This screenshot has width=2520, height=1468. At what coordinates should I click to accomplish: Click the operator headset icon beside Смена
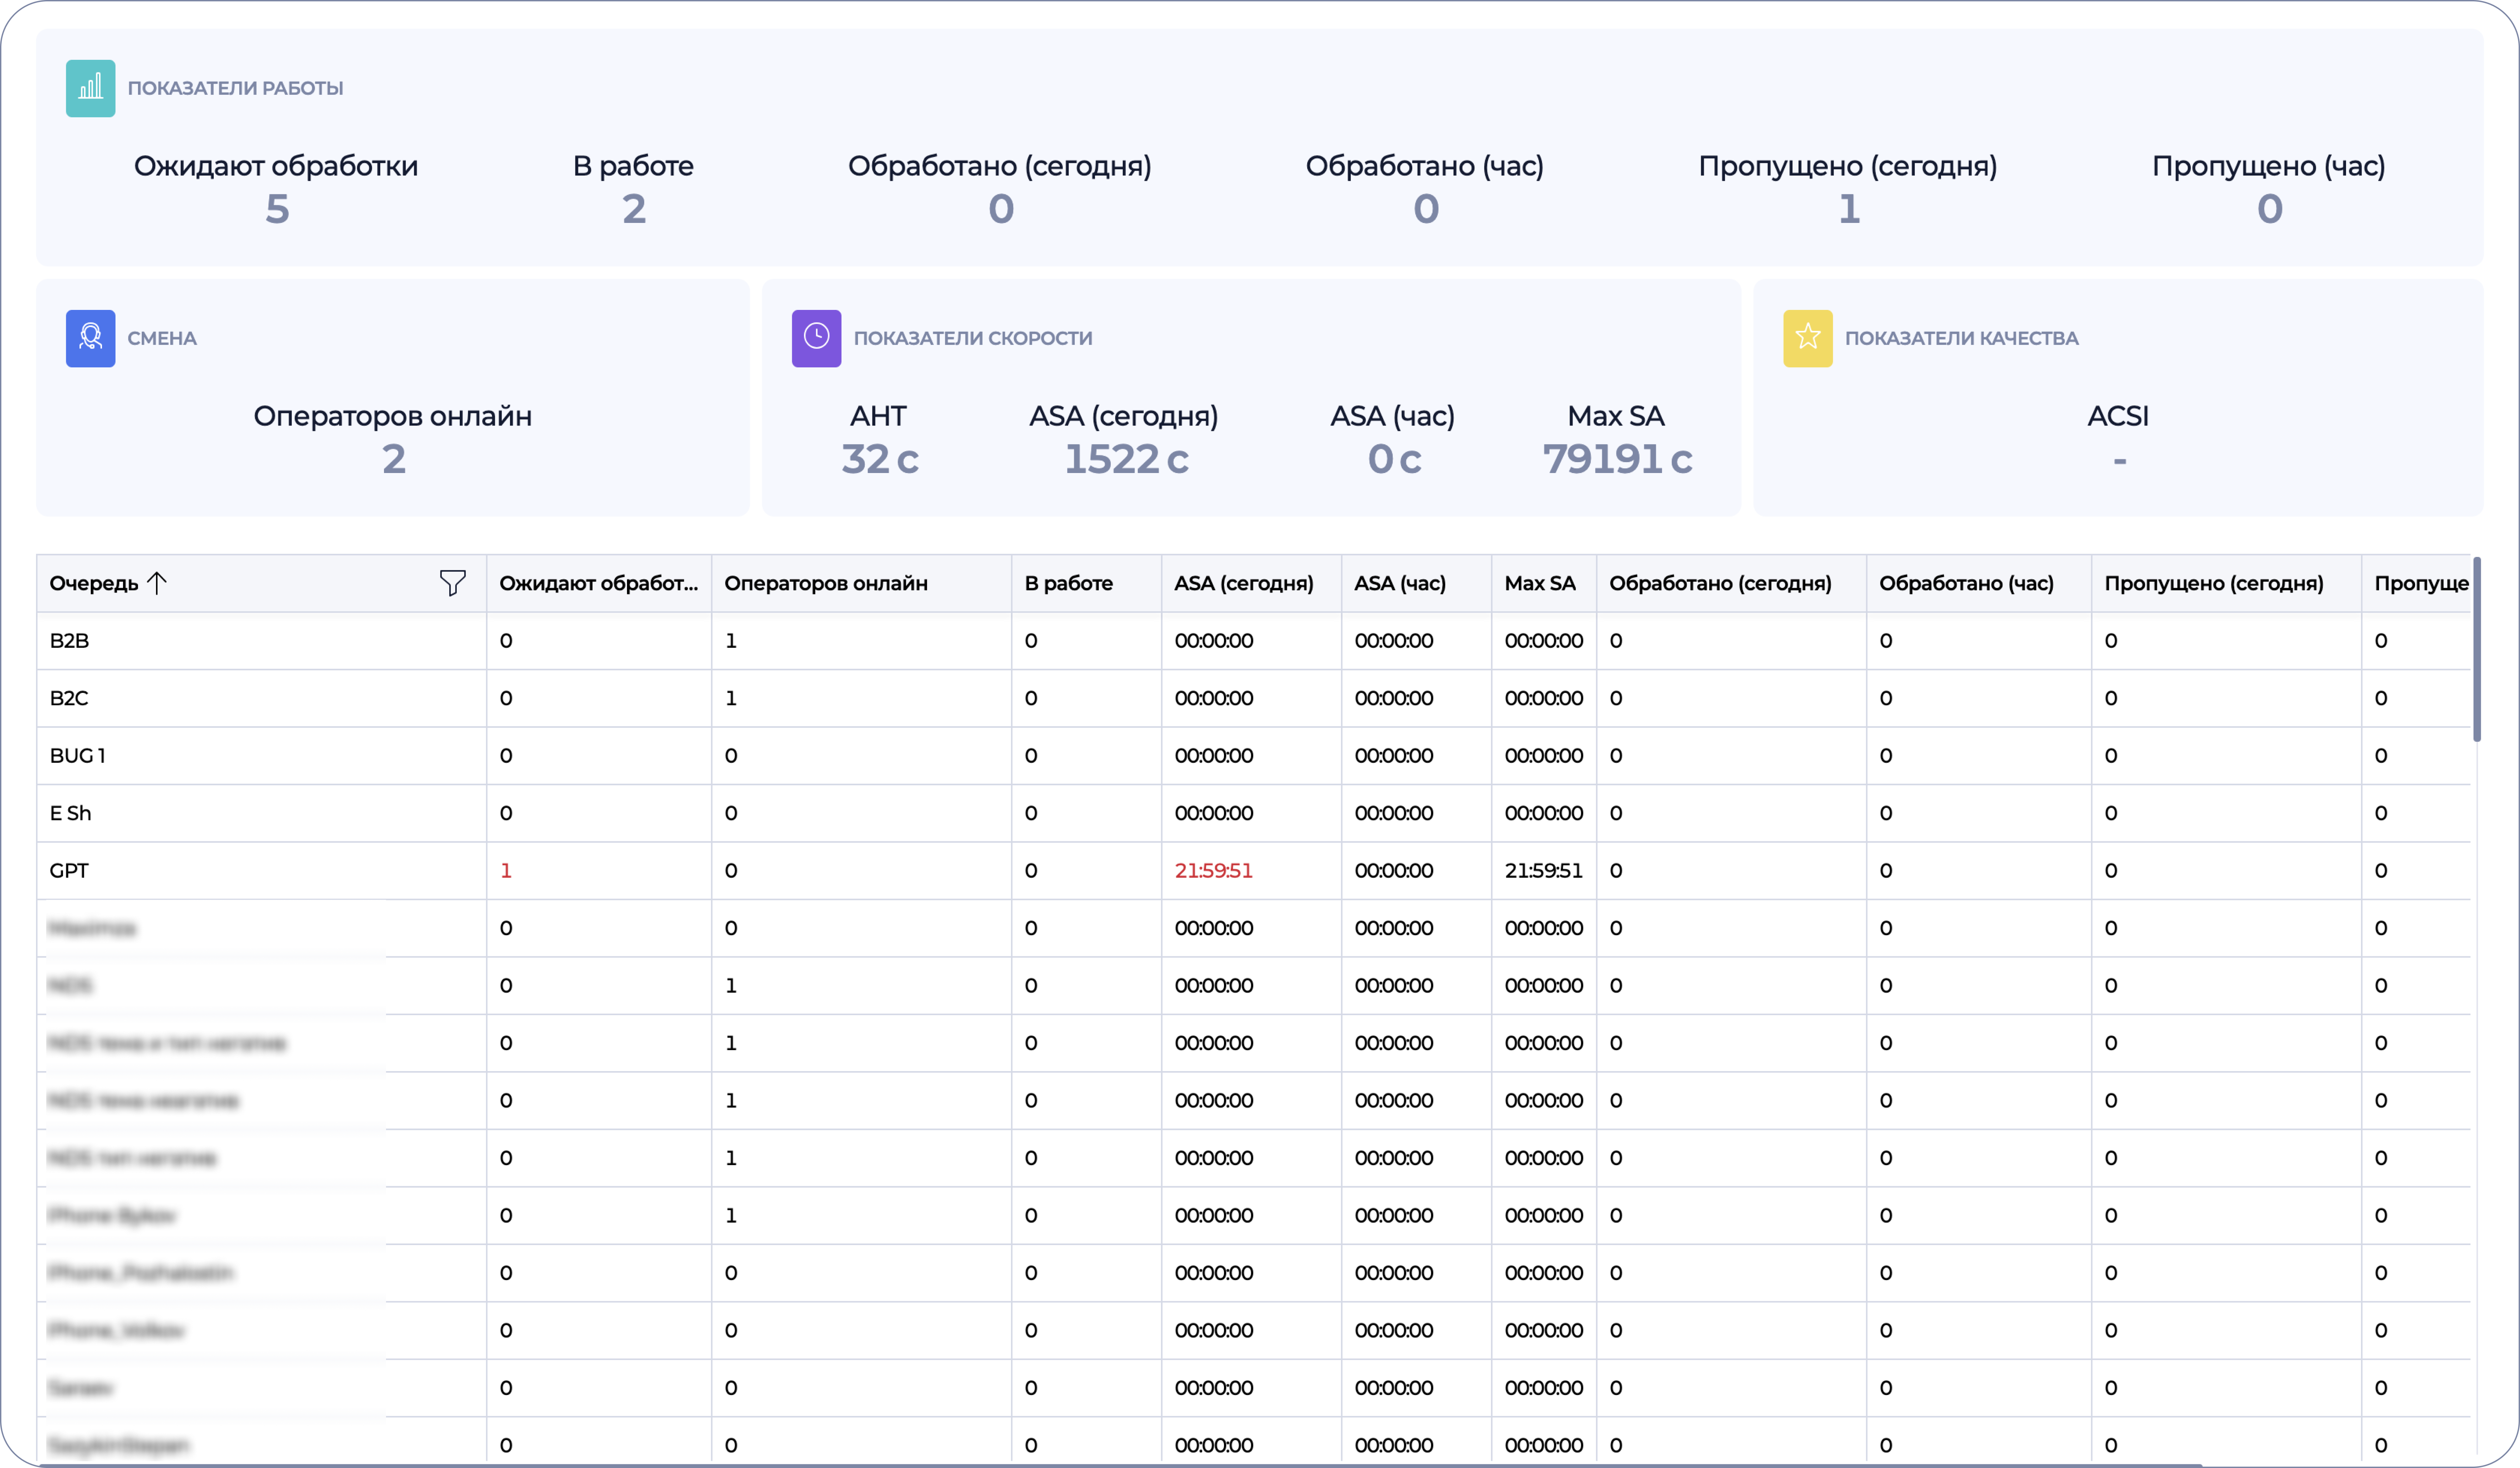coord(90,338)
